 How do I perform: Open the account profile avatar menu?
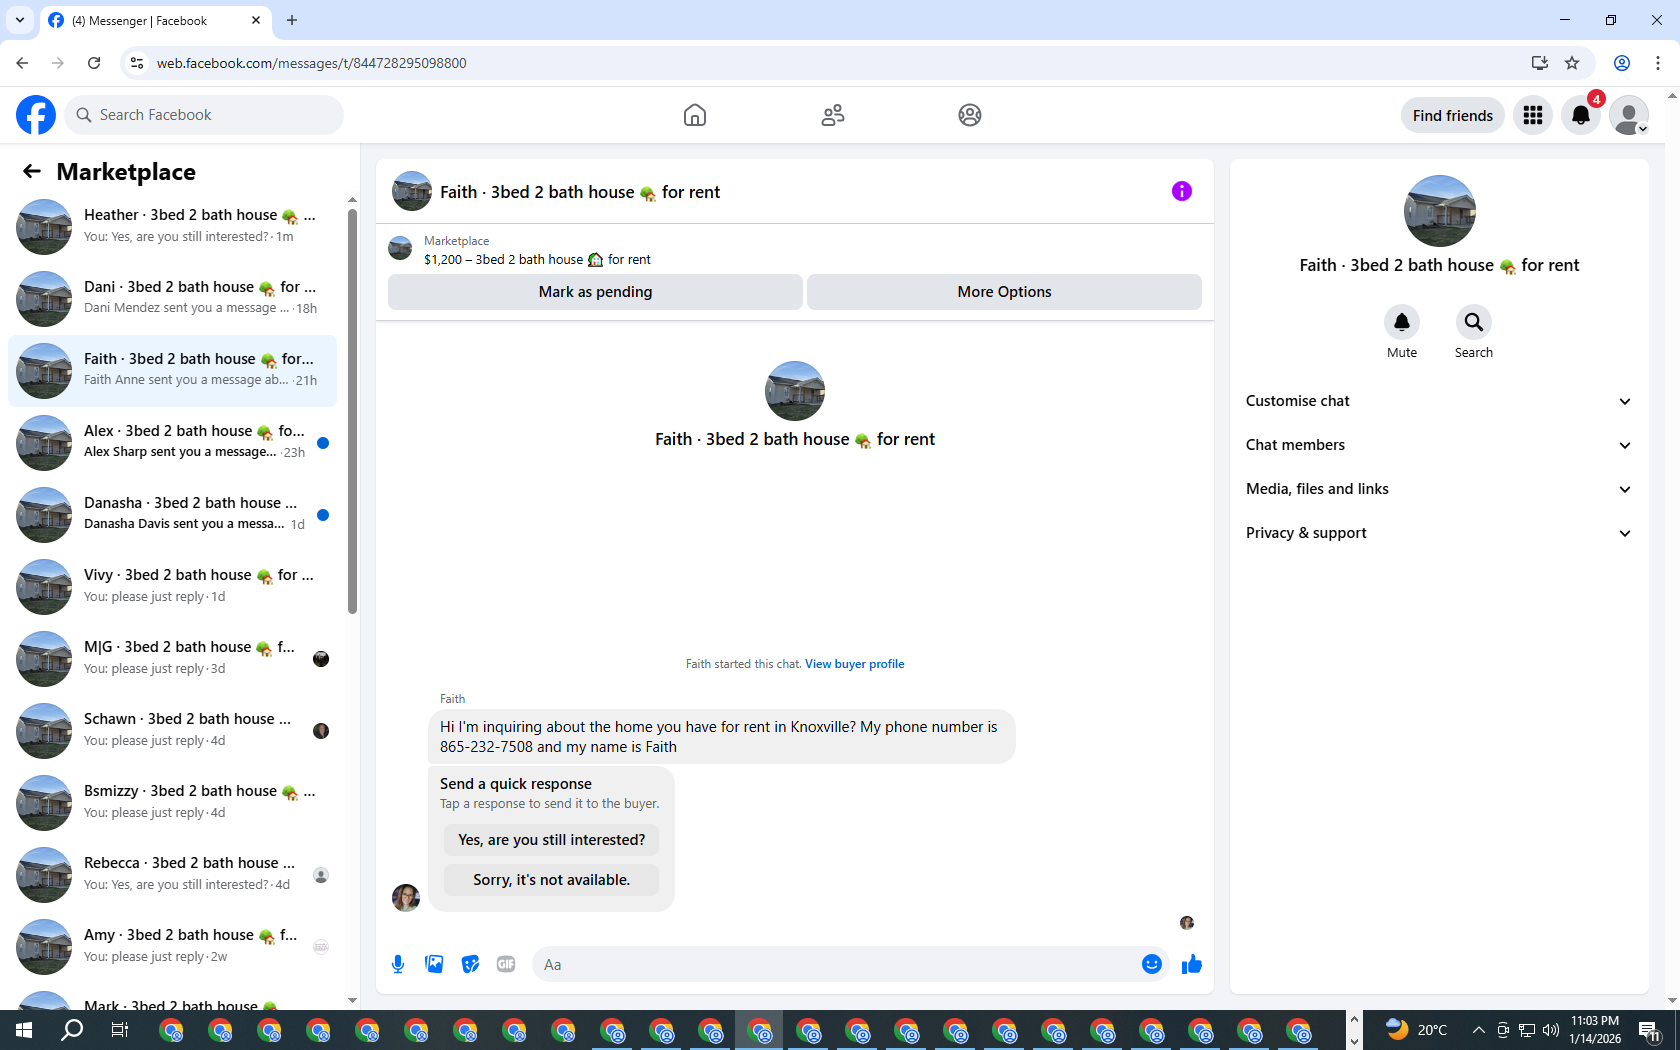click(1629, 115)
